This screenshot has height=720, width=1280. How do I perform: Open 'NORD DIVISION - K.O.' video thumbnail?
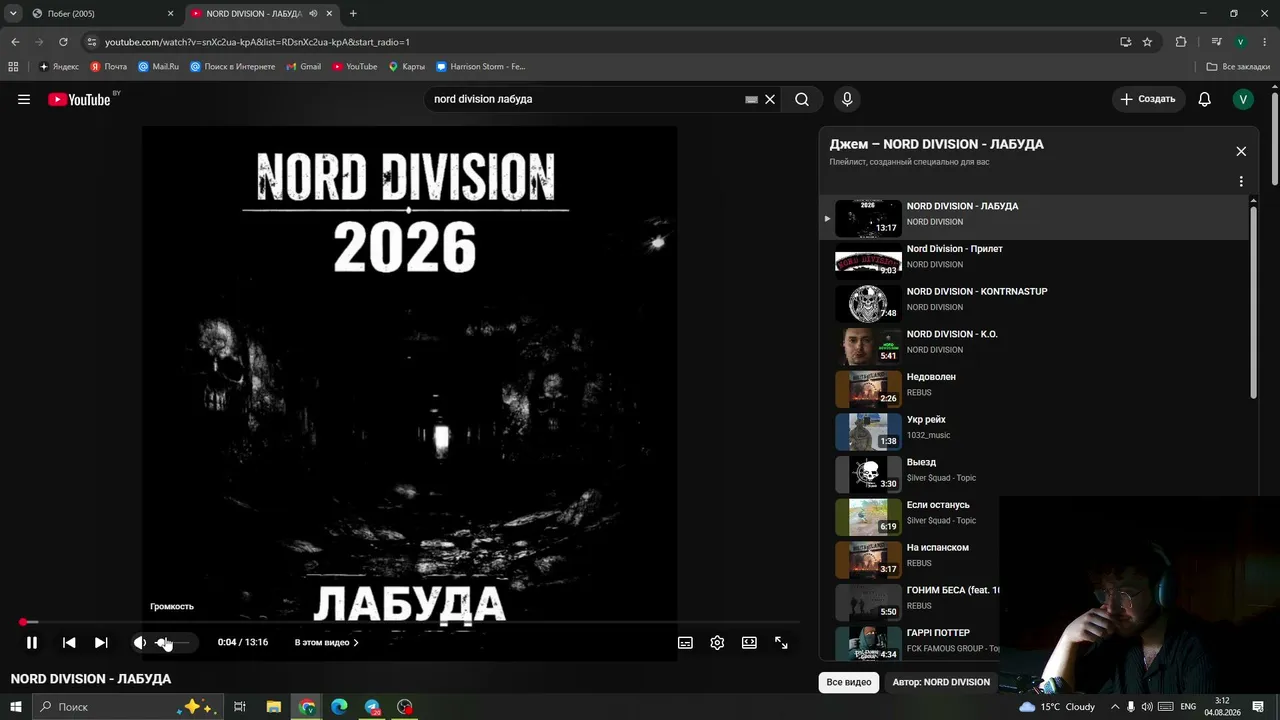tap(868, 345)
